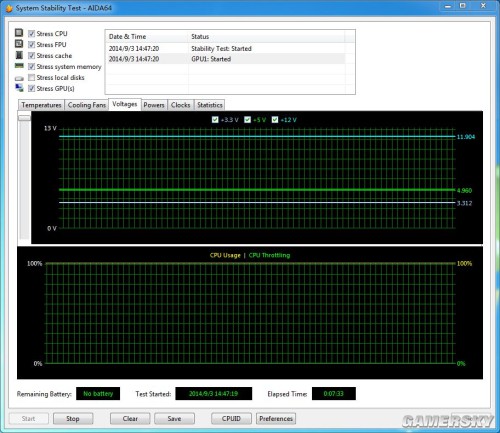
Task: Uncheck Stress GPU(s) option
Action: coord(31,88)
